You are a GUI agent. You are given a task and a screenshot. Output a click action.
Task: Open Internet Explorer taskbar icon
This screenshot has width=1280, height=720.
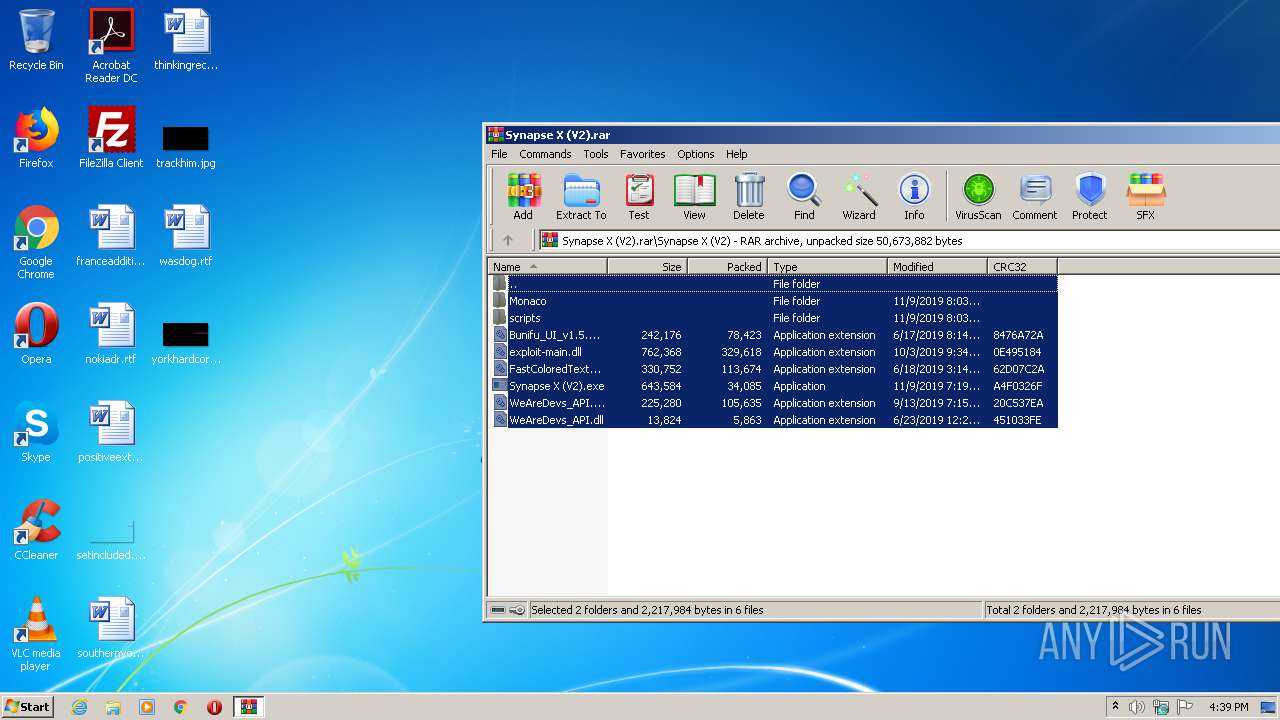click(x=79, y=707)
